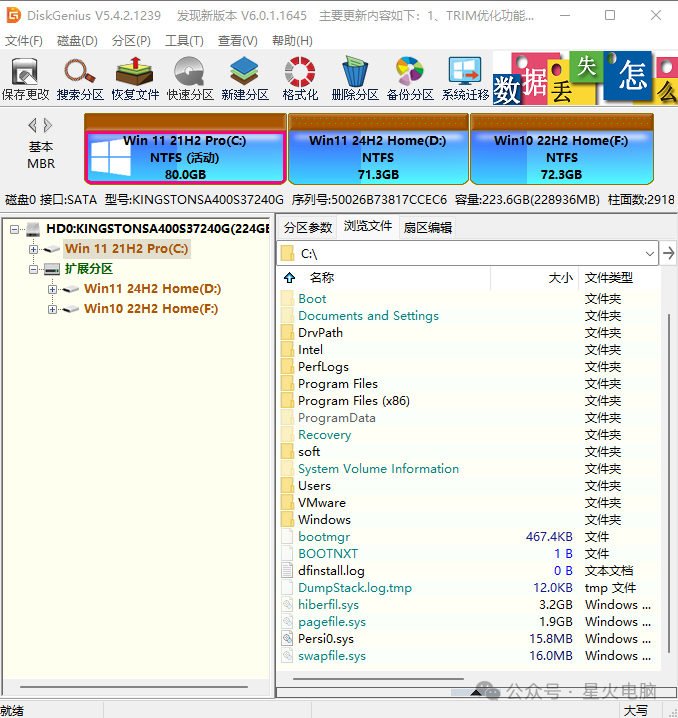Viewport: 678px width, 718px height.
Task: Select the VMware folder
Action: point(322,502)
